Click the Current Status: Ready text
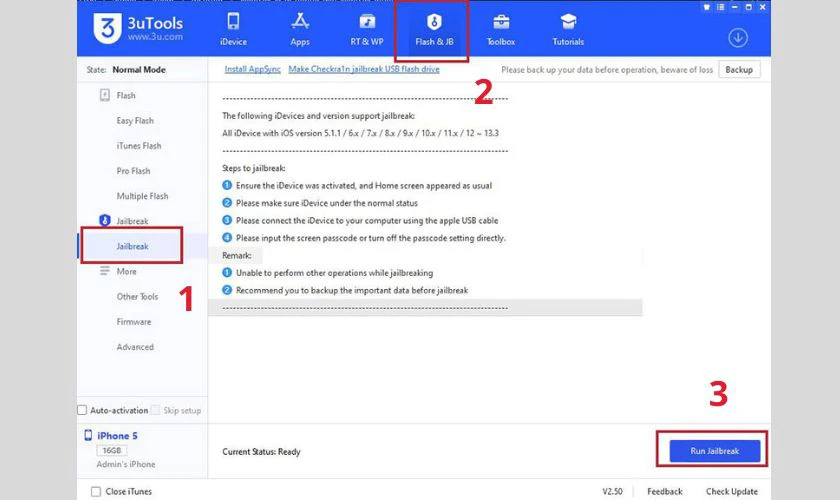Image resolution: width=840 pixels, height=500 pixels. (261, 452)
